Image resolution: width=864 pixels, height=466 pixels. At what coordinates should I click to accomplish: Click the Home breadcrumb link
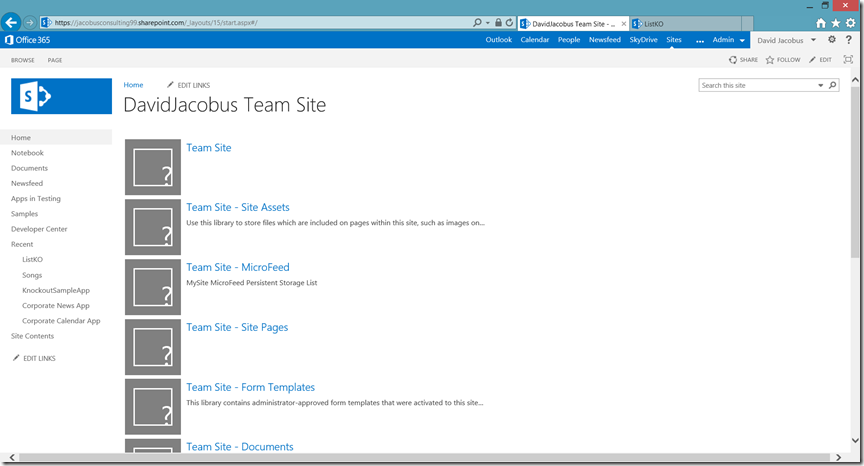[133, 85]
